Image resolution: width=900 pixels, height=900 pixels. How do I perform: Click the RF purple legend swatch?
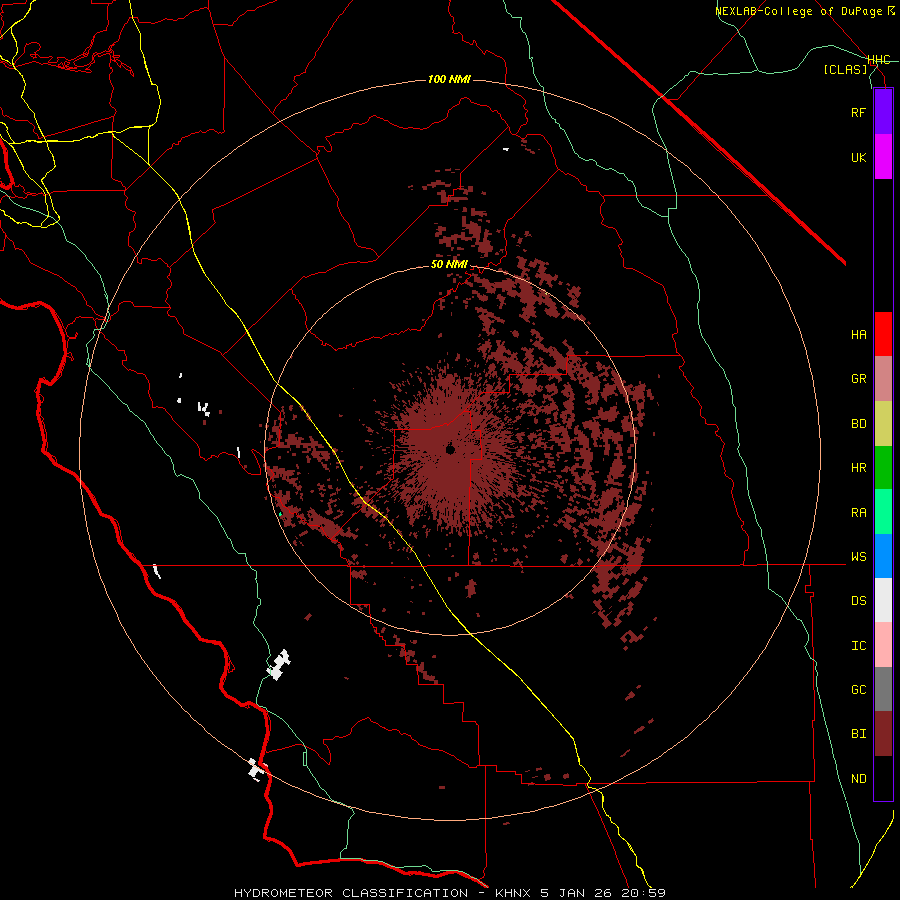point(883,112)
